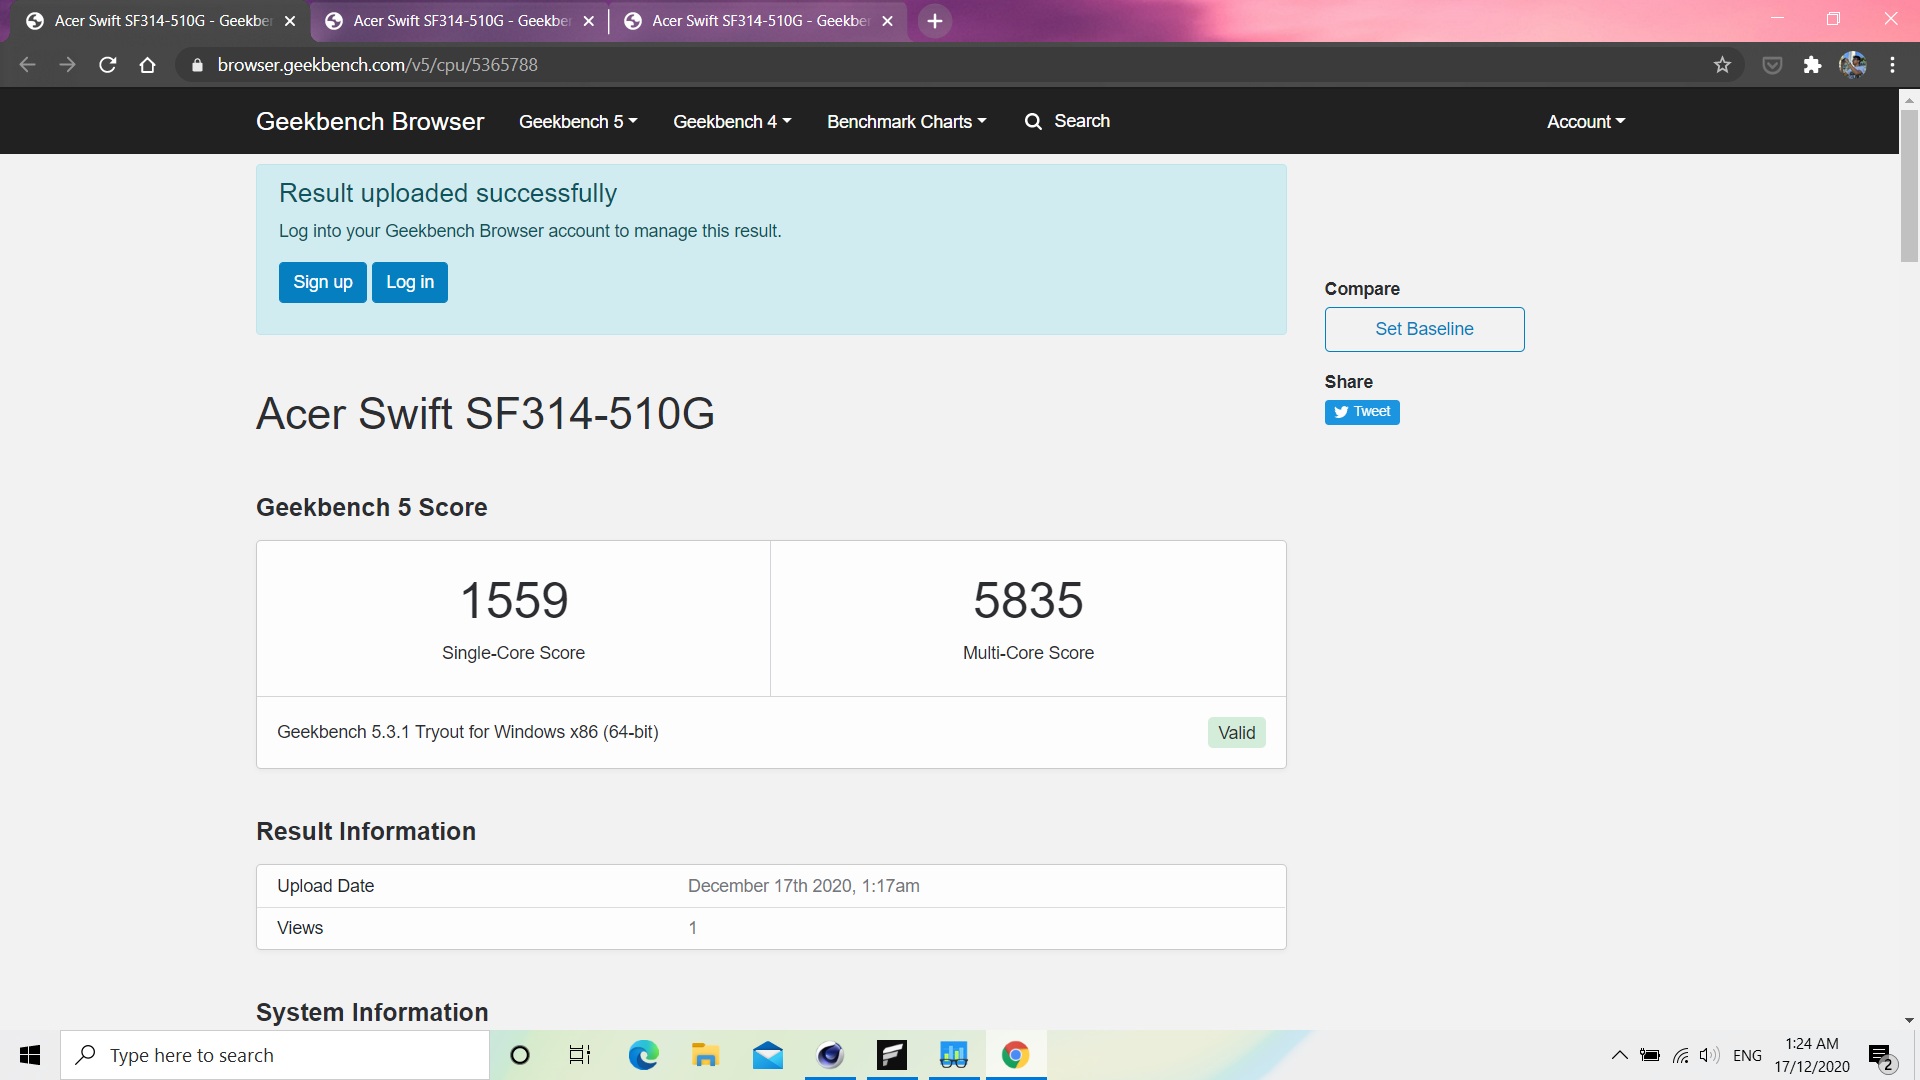Open the Chrome profile avatar
This screenshot has height=1080, width=1920.
point(1853,65)
